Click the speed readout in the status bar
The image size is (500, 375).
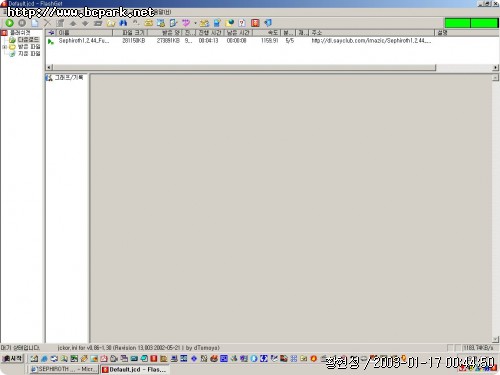click(x=478, y=348)
